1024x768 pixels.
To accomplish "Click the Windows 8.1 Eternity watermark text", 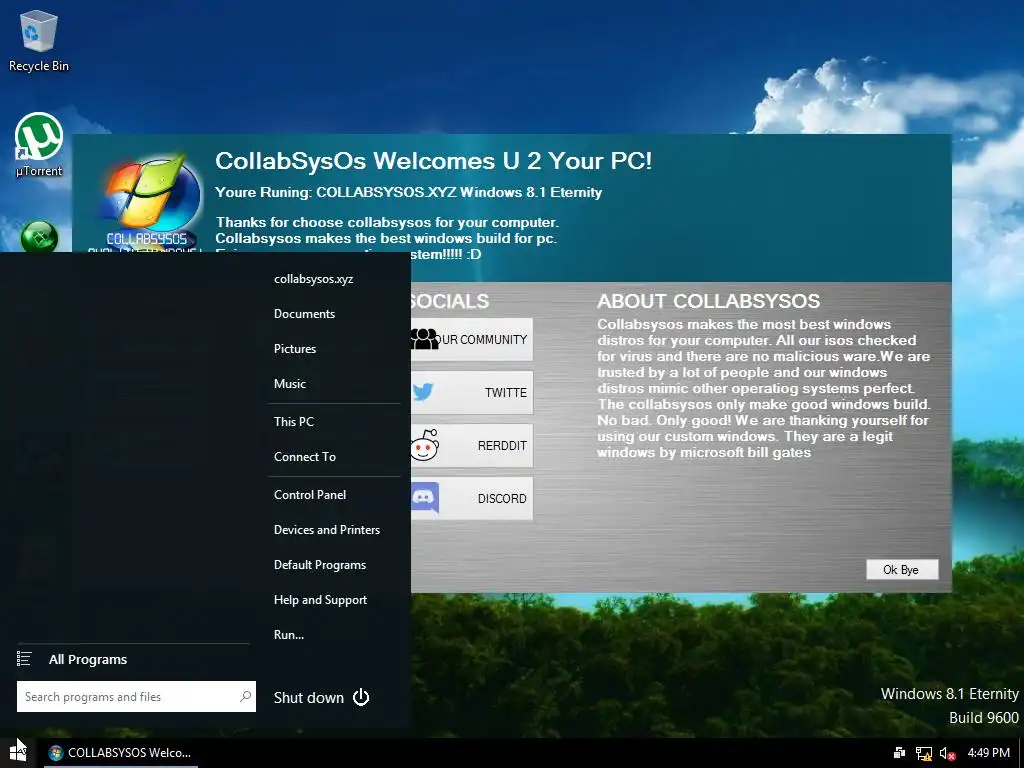I will click(x=950, y=694).
